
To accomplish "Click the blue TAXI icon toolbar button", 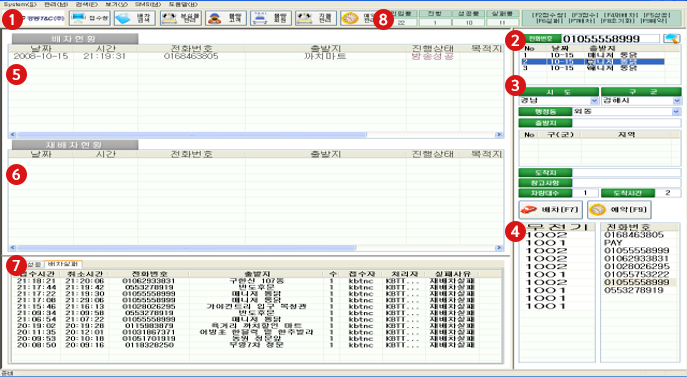I will click(x=271, y=18).
